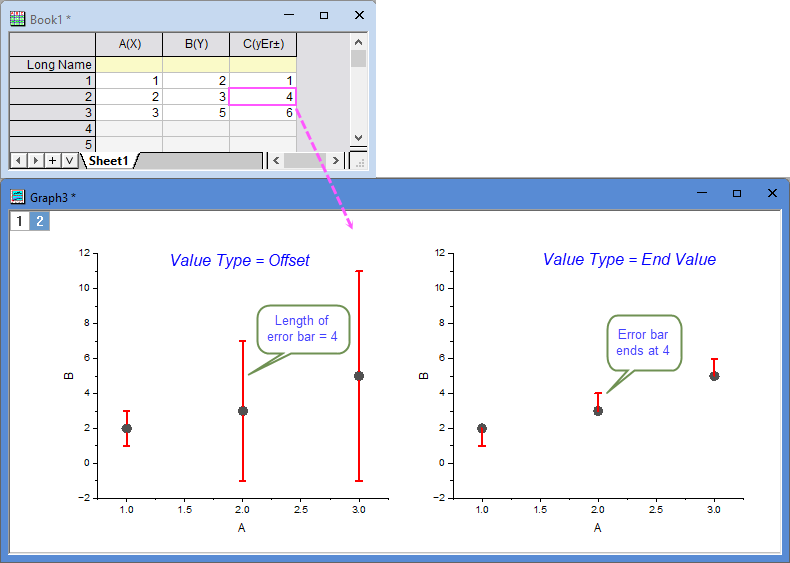This screenshot has height=563, width=790.
Task: Select column C(yEr±) header
Action: [263, 44]
